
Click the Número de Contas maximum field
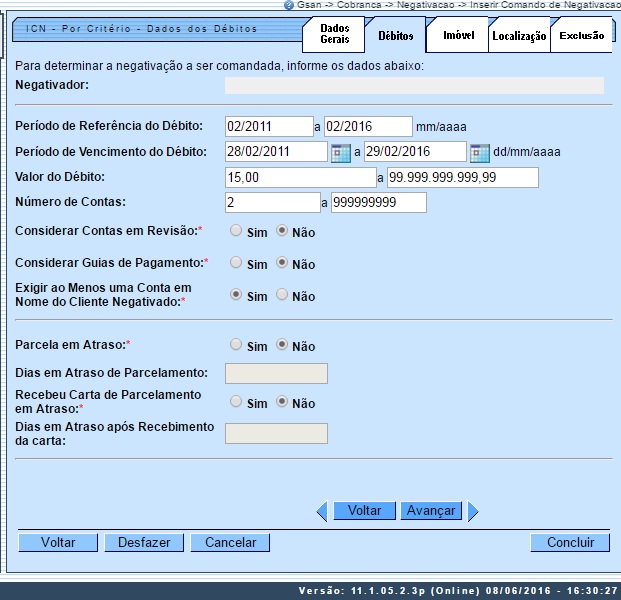point(378,203)
